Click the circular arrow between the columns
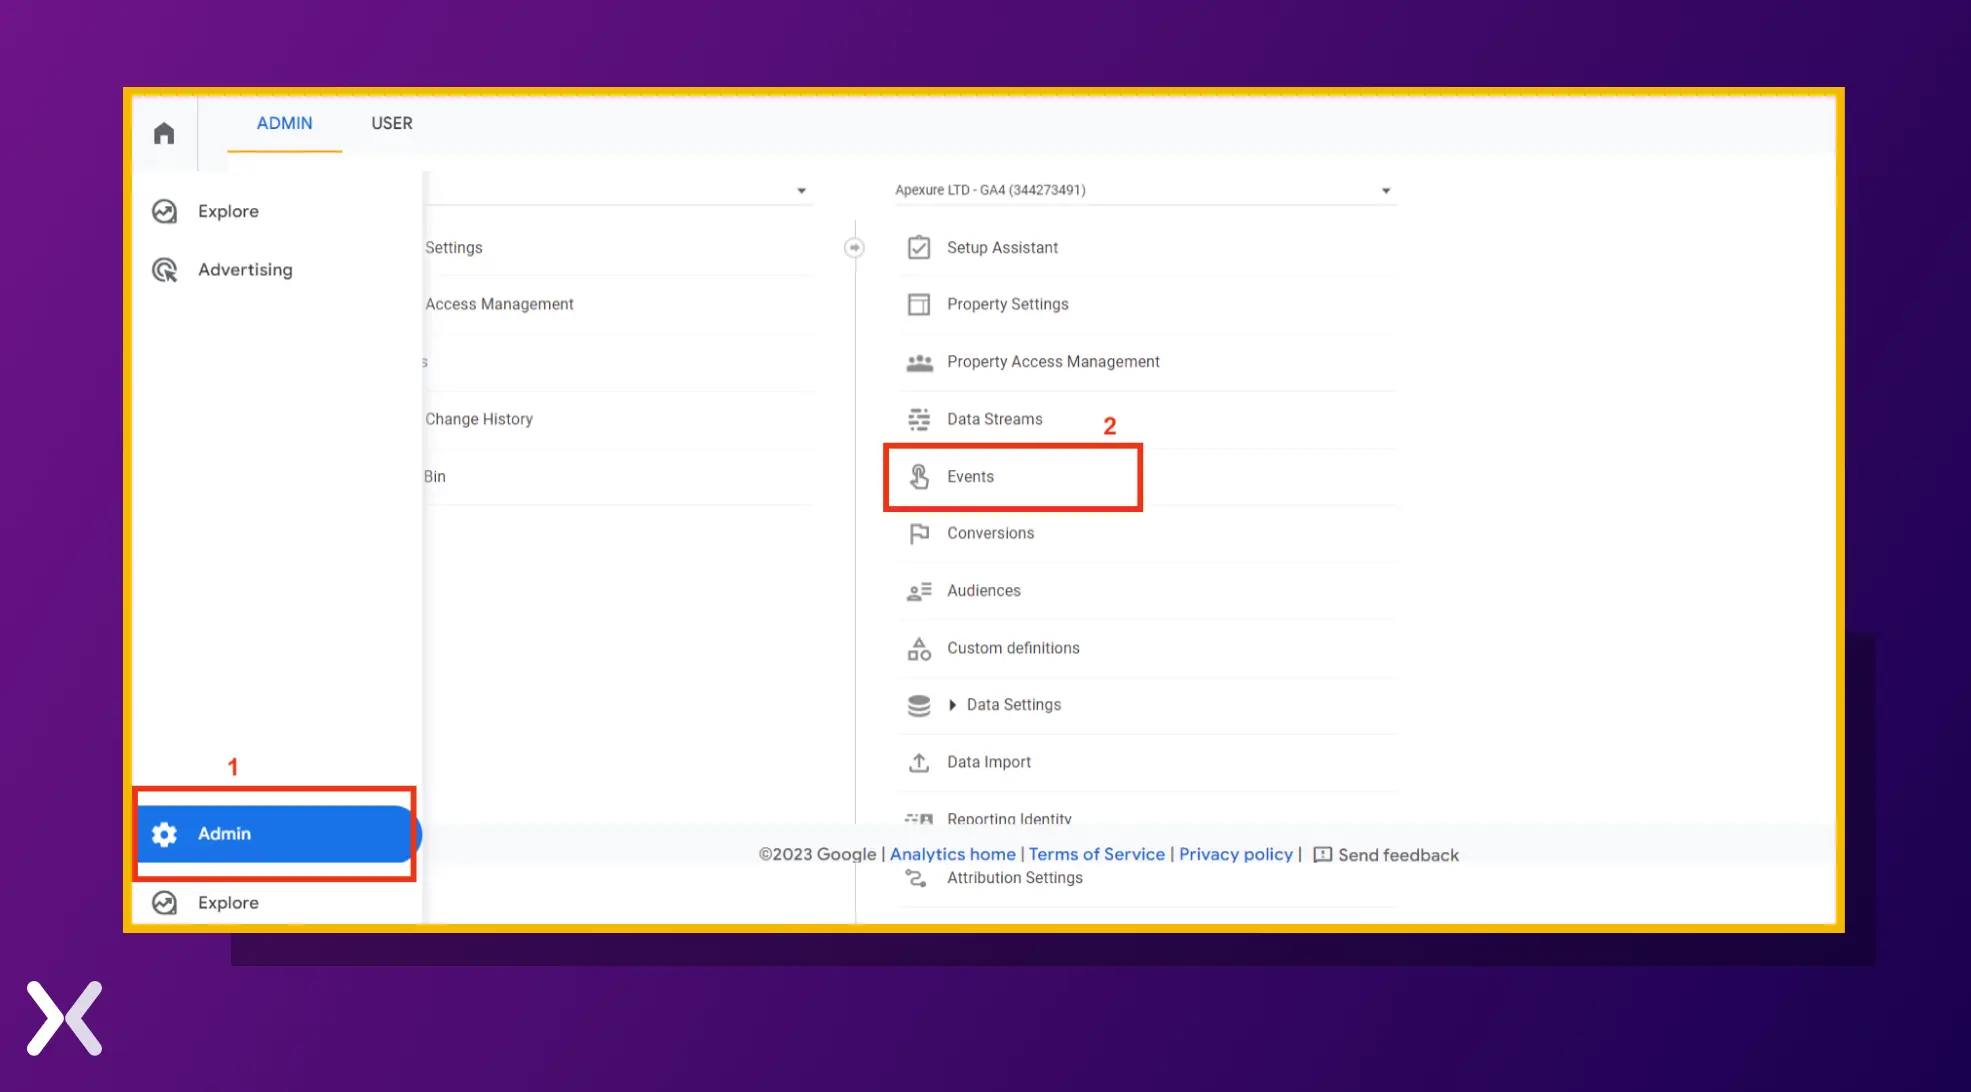Image resolution: width=1971 pixels, height=1092 pixels. click(x=854, y=247)
